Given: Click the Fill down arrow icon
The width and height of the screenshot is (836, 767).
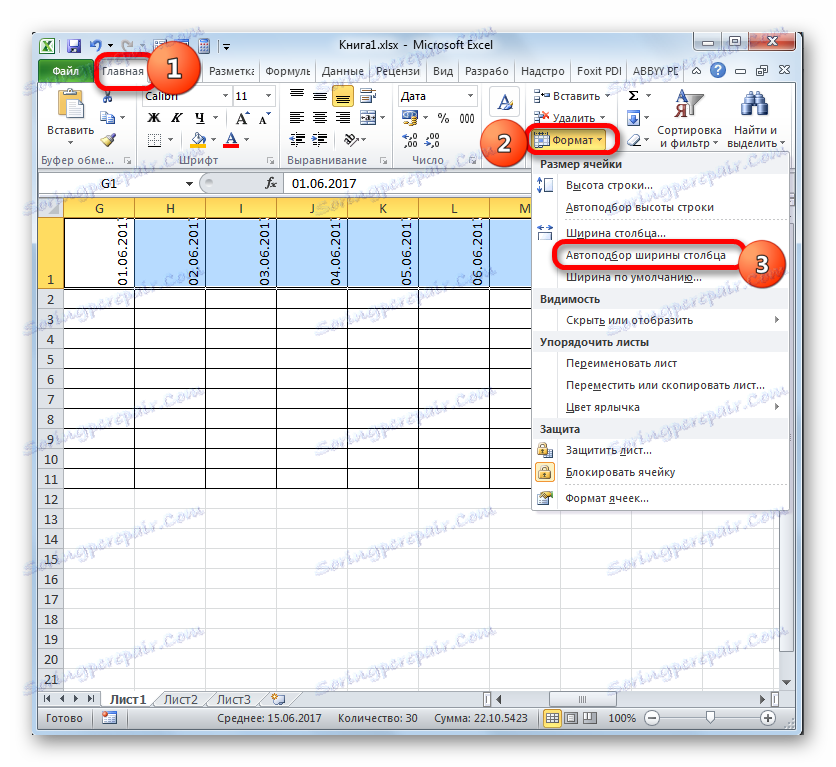Looking at the screenshot, I should click(633, 118).
